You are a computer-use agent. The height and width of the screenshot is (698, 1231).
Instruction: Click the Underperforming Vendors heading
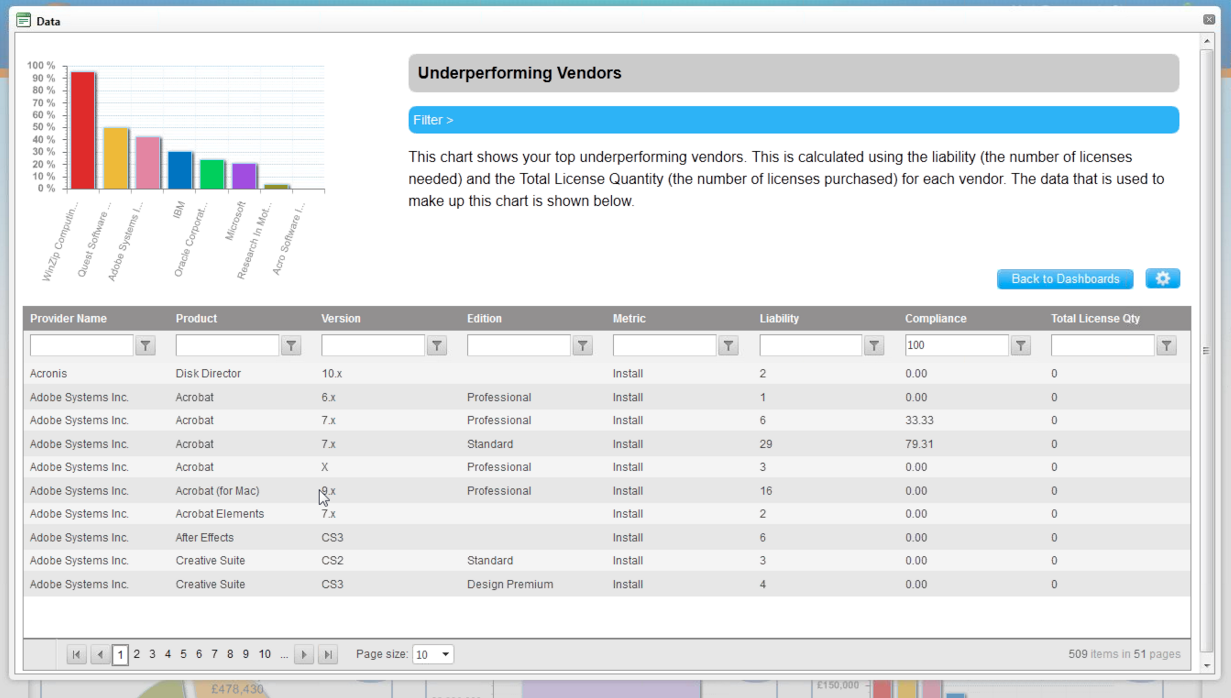[x=519, y=73]
